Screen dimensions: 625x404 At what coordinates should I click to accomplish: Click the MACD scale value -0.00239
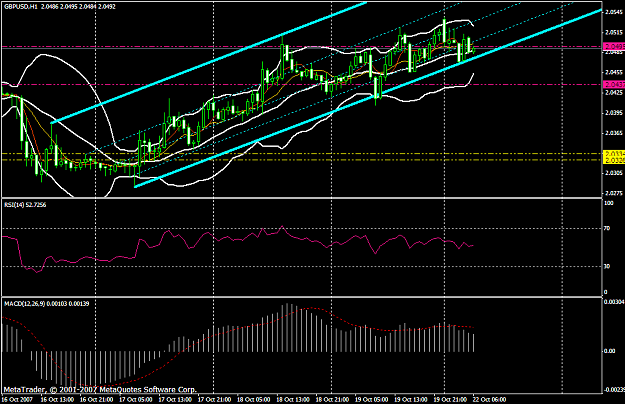tap(614, 390)
